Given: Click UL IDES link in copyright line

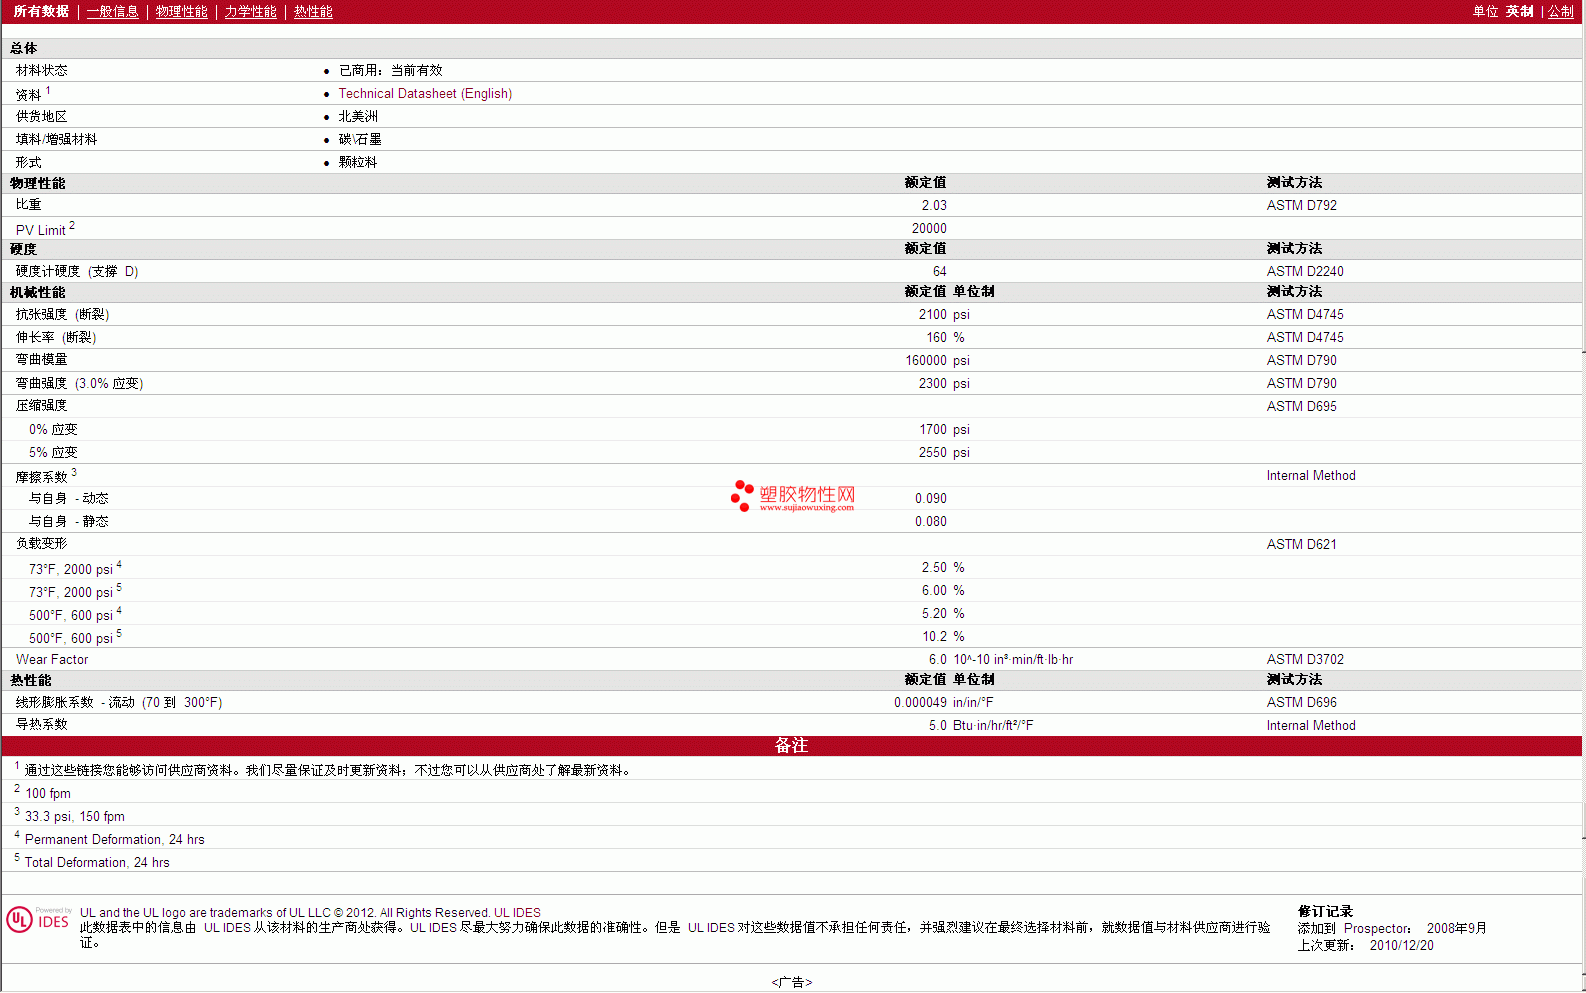Looking at the screenshot, I should pos(517,913).
